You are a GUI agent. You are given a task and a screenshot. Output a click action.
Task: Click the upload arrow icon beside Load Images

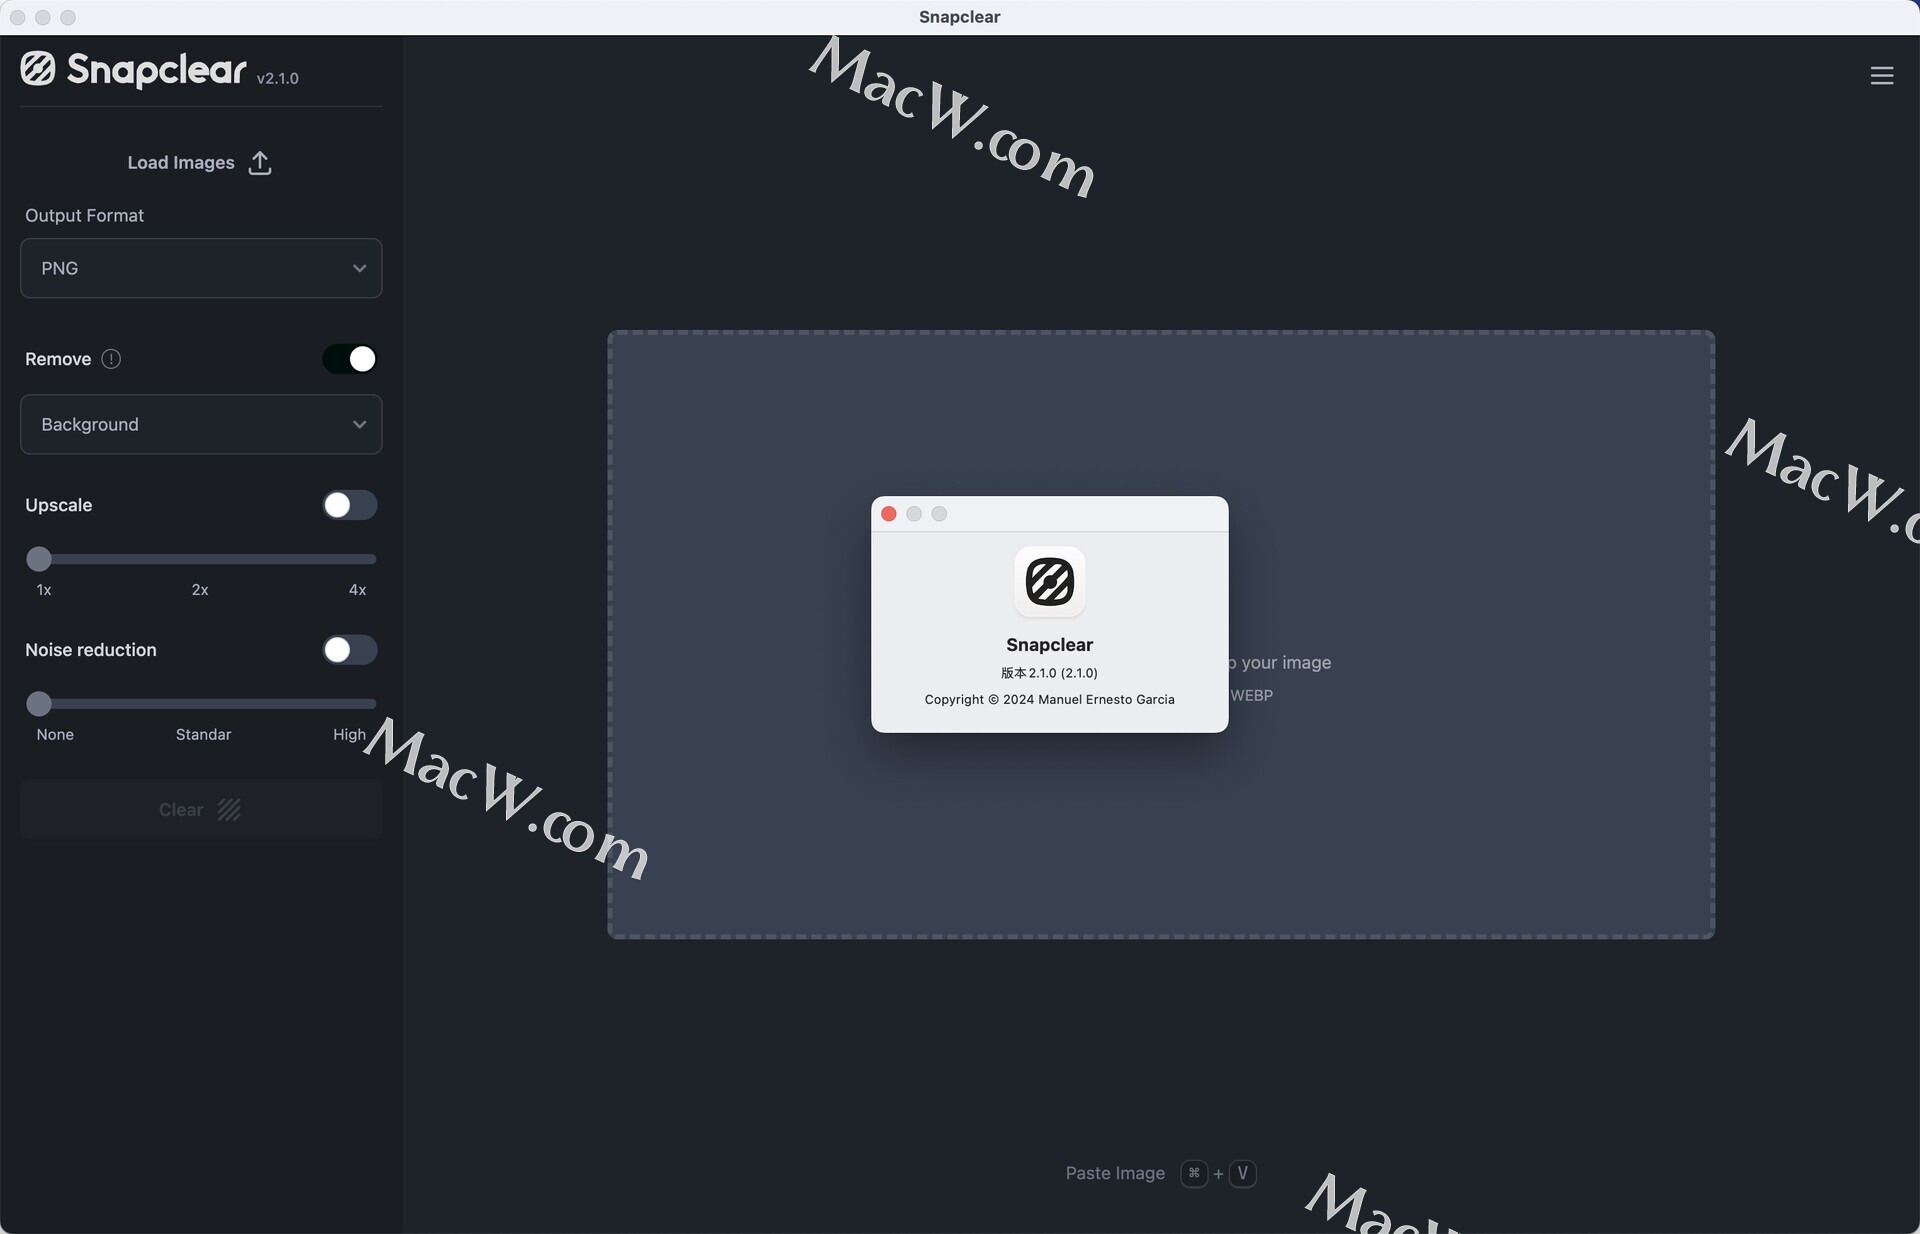tap(260, 163)
